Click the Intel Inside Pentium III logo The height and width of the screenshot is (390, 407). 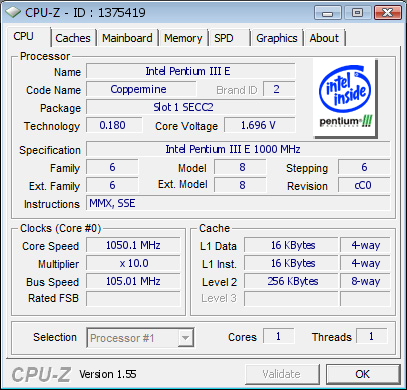coord(345,98)
